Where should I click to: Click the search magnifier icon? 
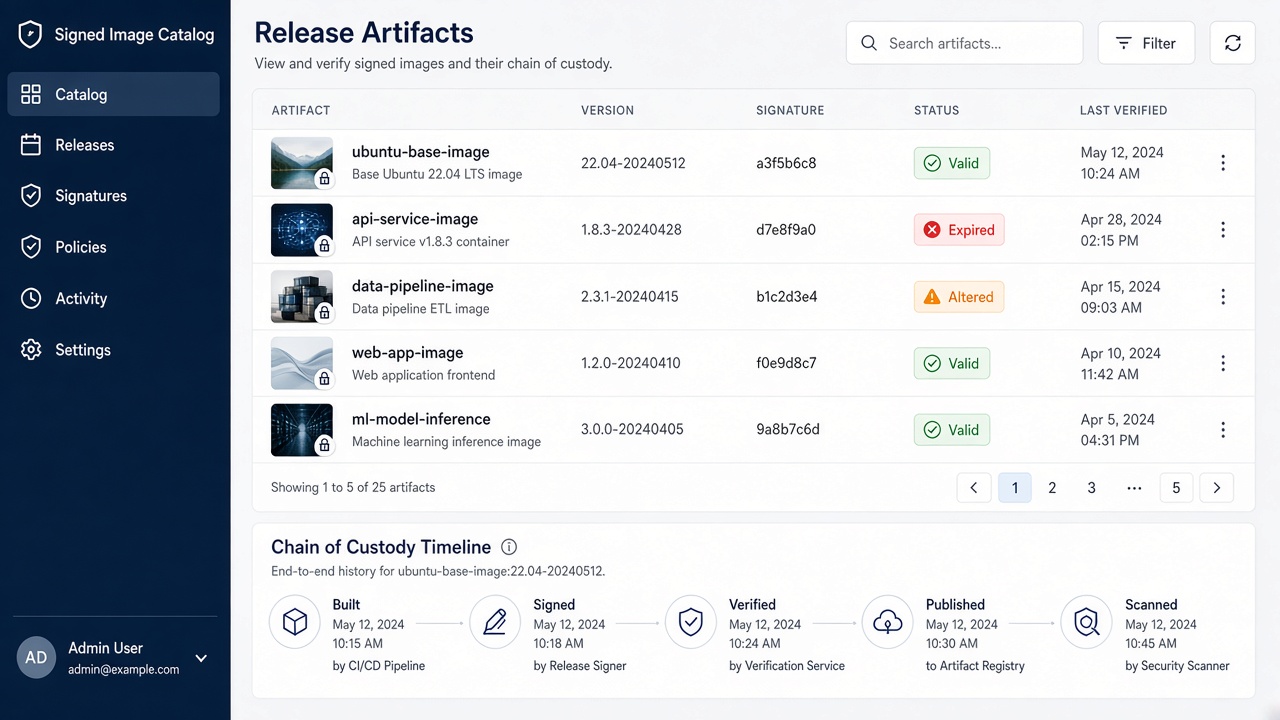tap(869, 43)
